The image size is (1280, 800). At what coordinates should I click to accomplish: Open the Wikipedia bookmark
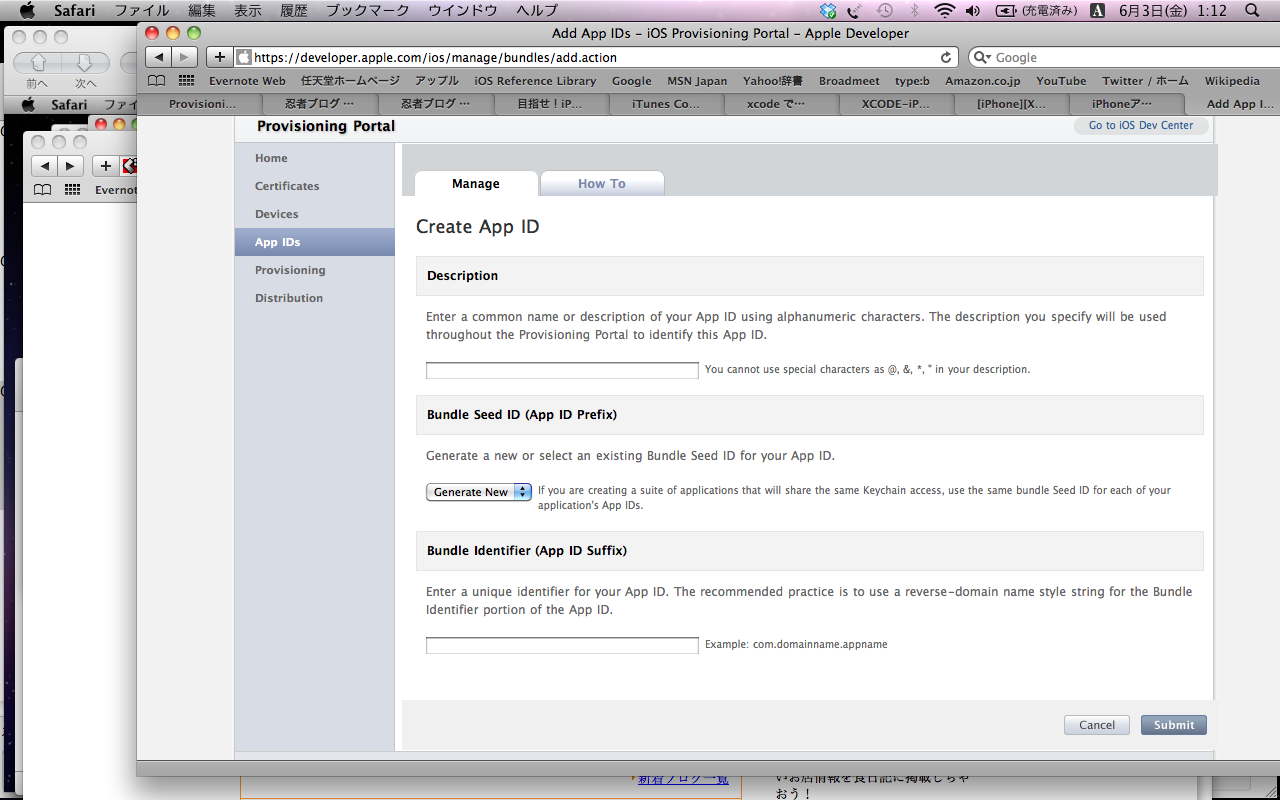[1232, 81]
